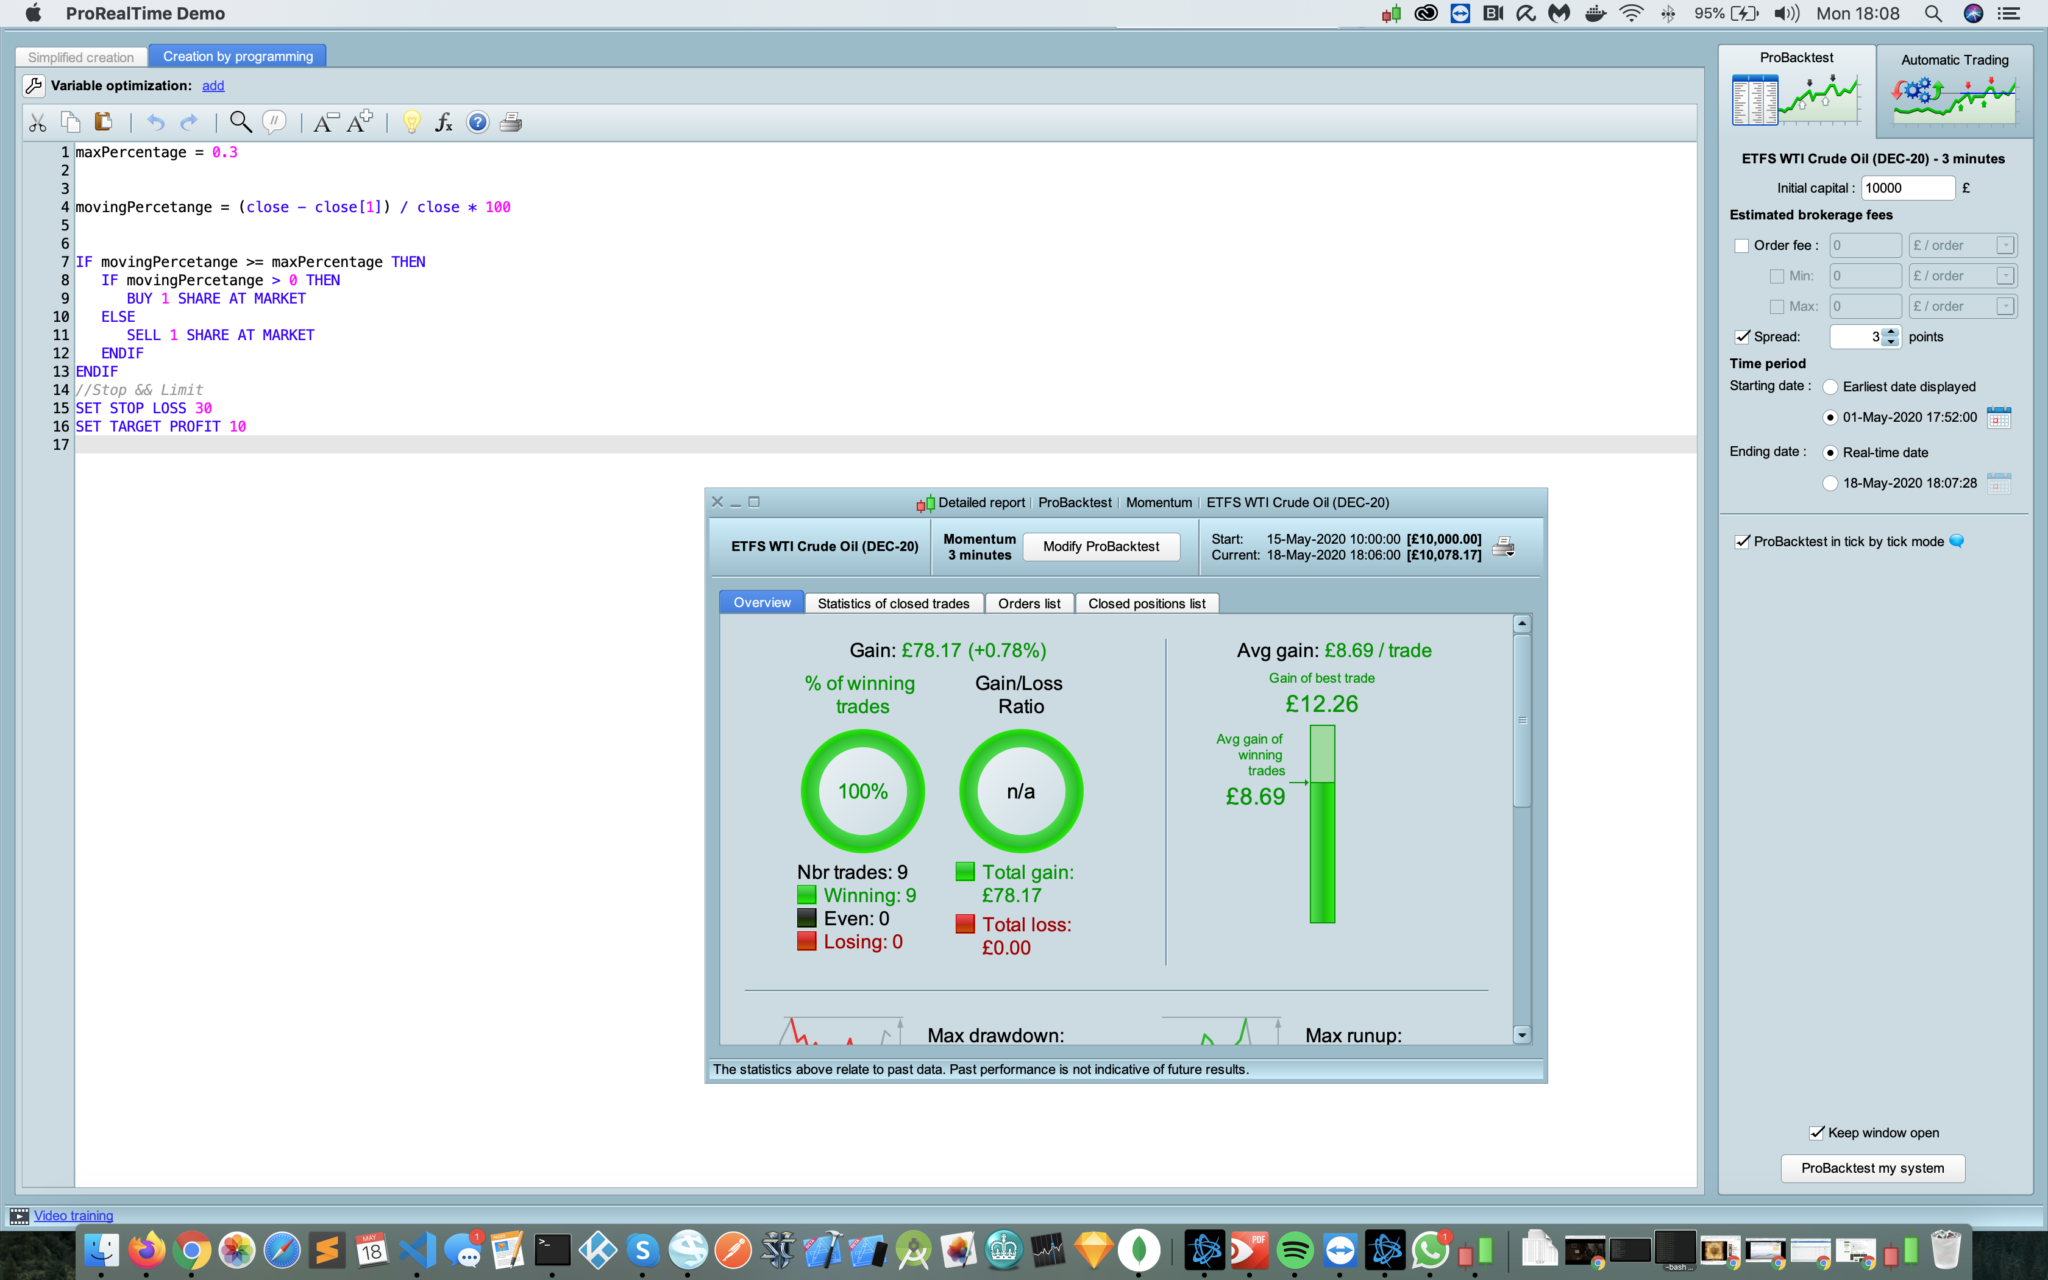Click the increase font size icon

coord(359,122)
